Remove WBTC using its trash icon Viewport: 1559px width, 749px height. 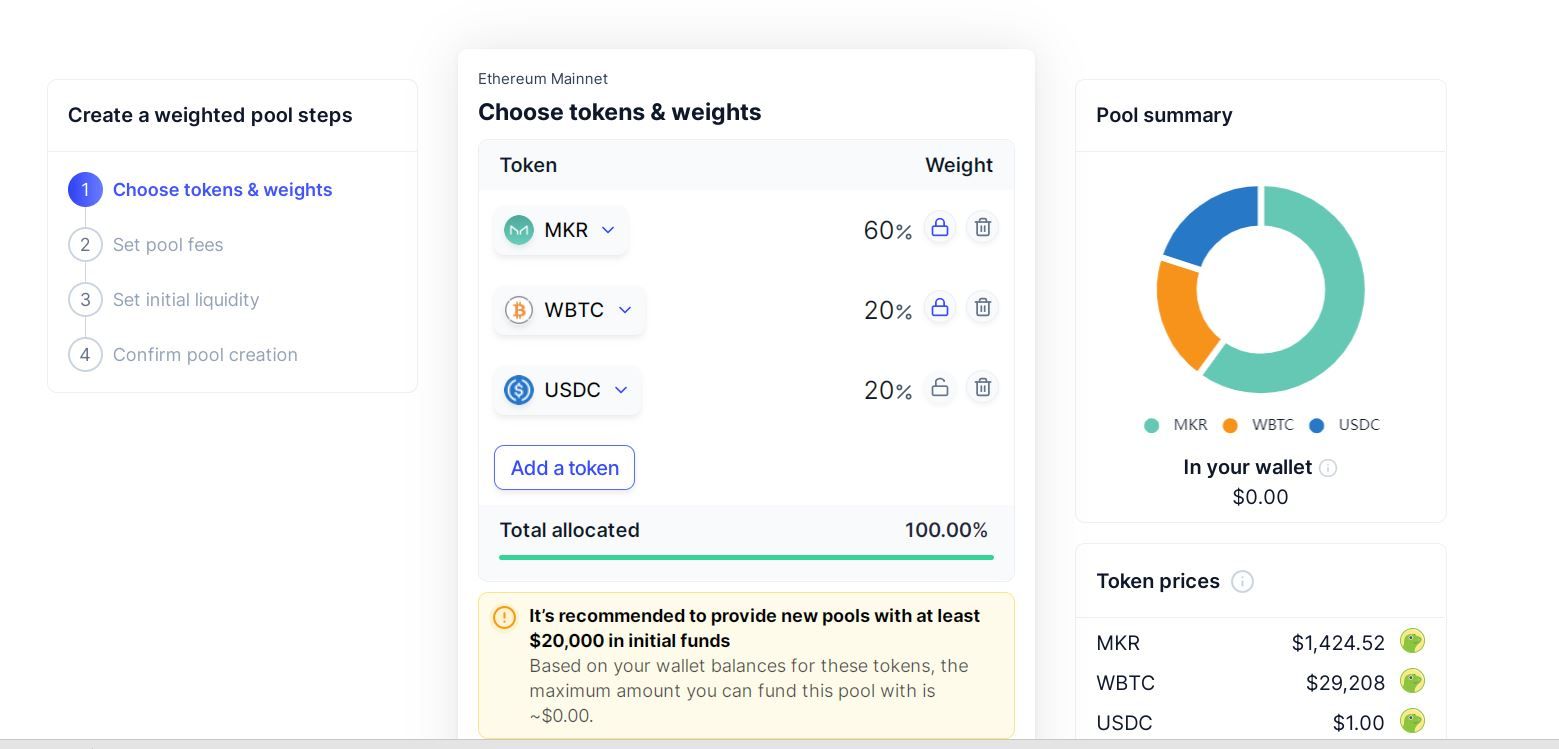pos(983,308)
